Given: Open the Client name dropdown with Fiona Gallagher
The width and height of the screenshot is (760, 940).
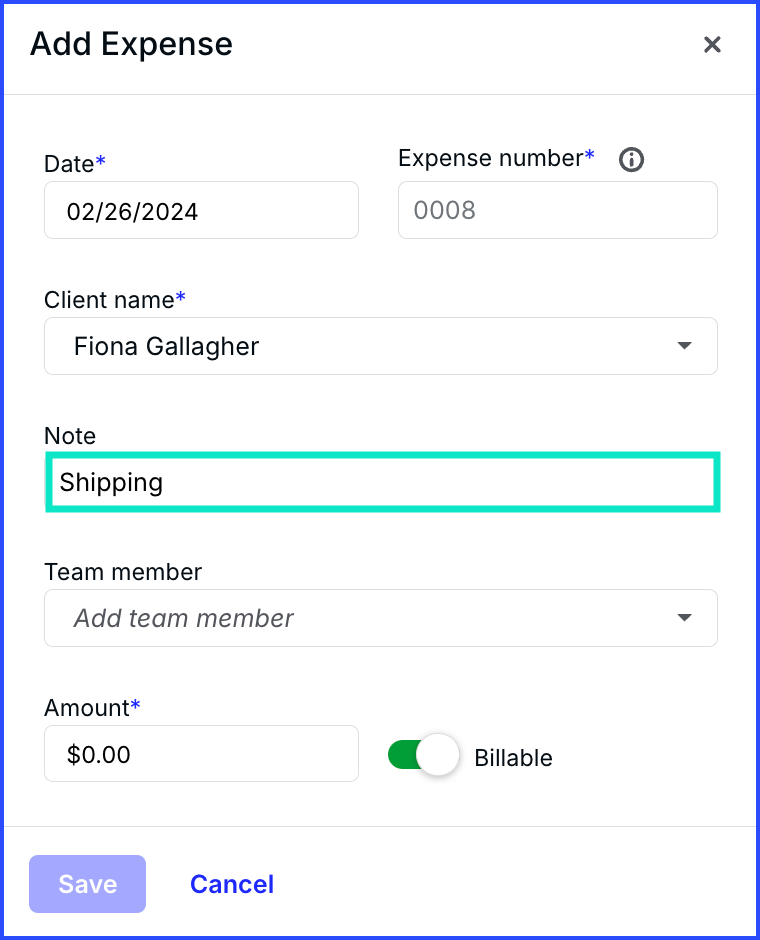Looking at the screenshot, I should tap(381, 346).
